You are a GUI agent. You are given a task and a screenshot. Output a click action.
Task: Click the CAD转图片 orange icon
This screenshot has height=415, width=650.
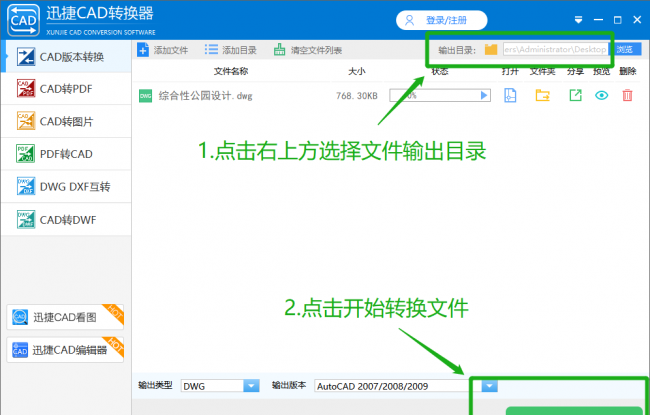tap(26, 121)
